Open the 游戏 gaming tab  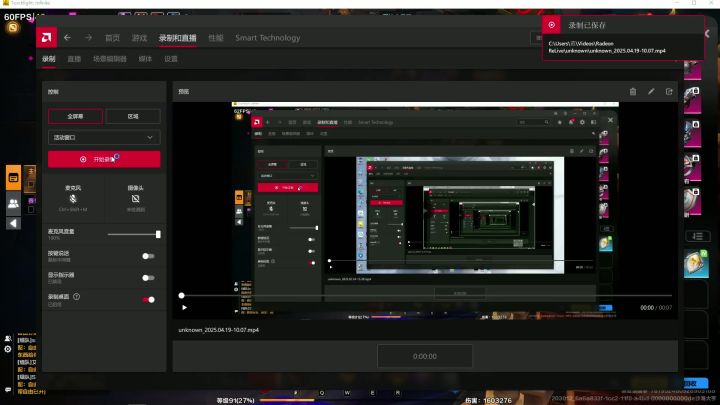coord(139,38)
